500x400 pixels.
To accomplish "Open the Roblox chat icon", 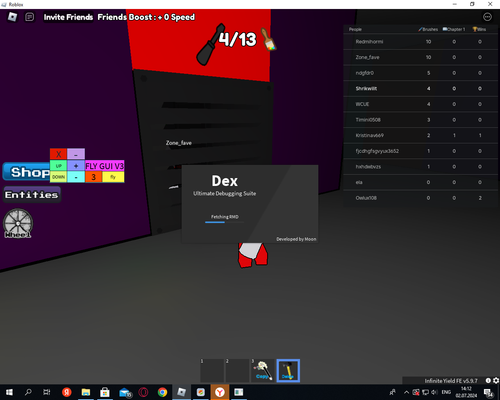I will 30,17.
